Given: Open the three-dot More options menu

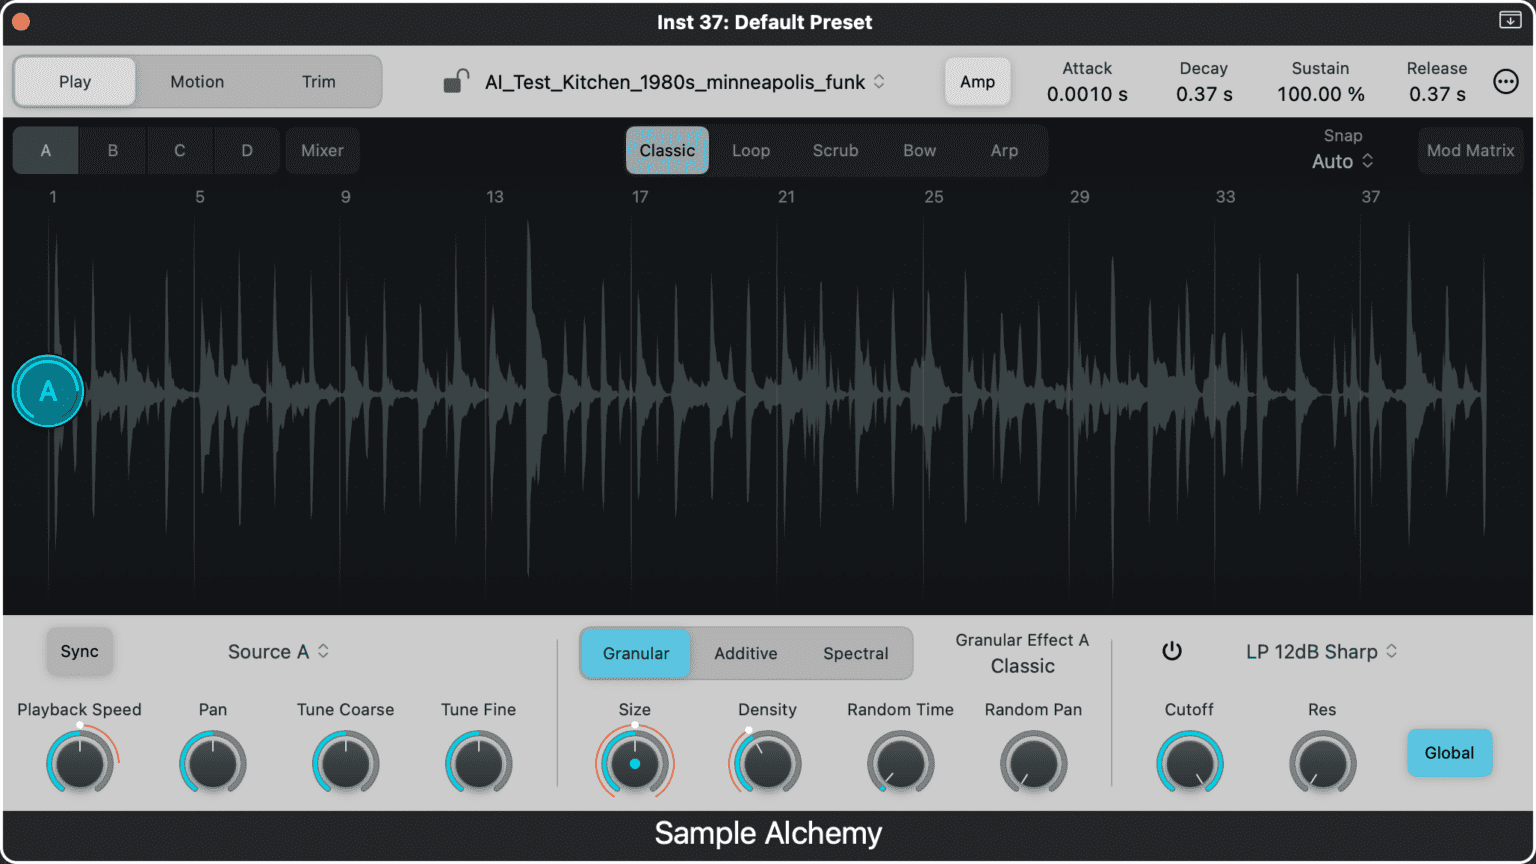Looking at the screenshot, I should [1506, 81].
